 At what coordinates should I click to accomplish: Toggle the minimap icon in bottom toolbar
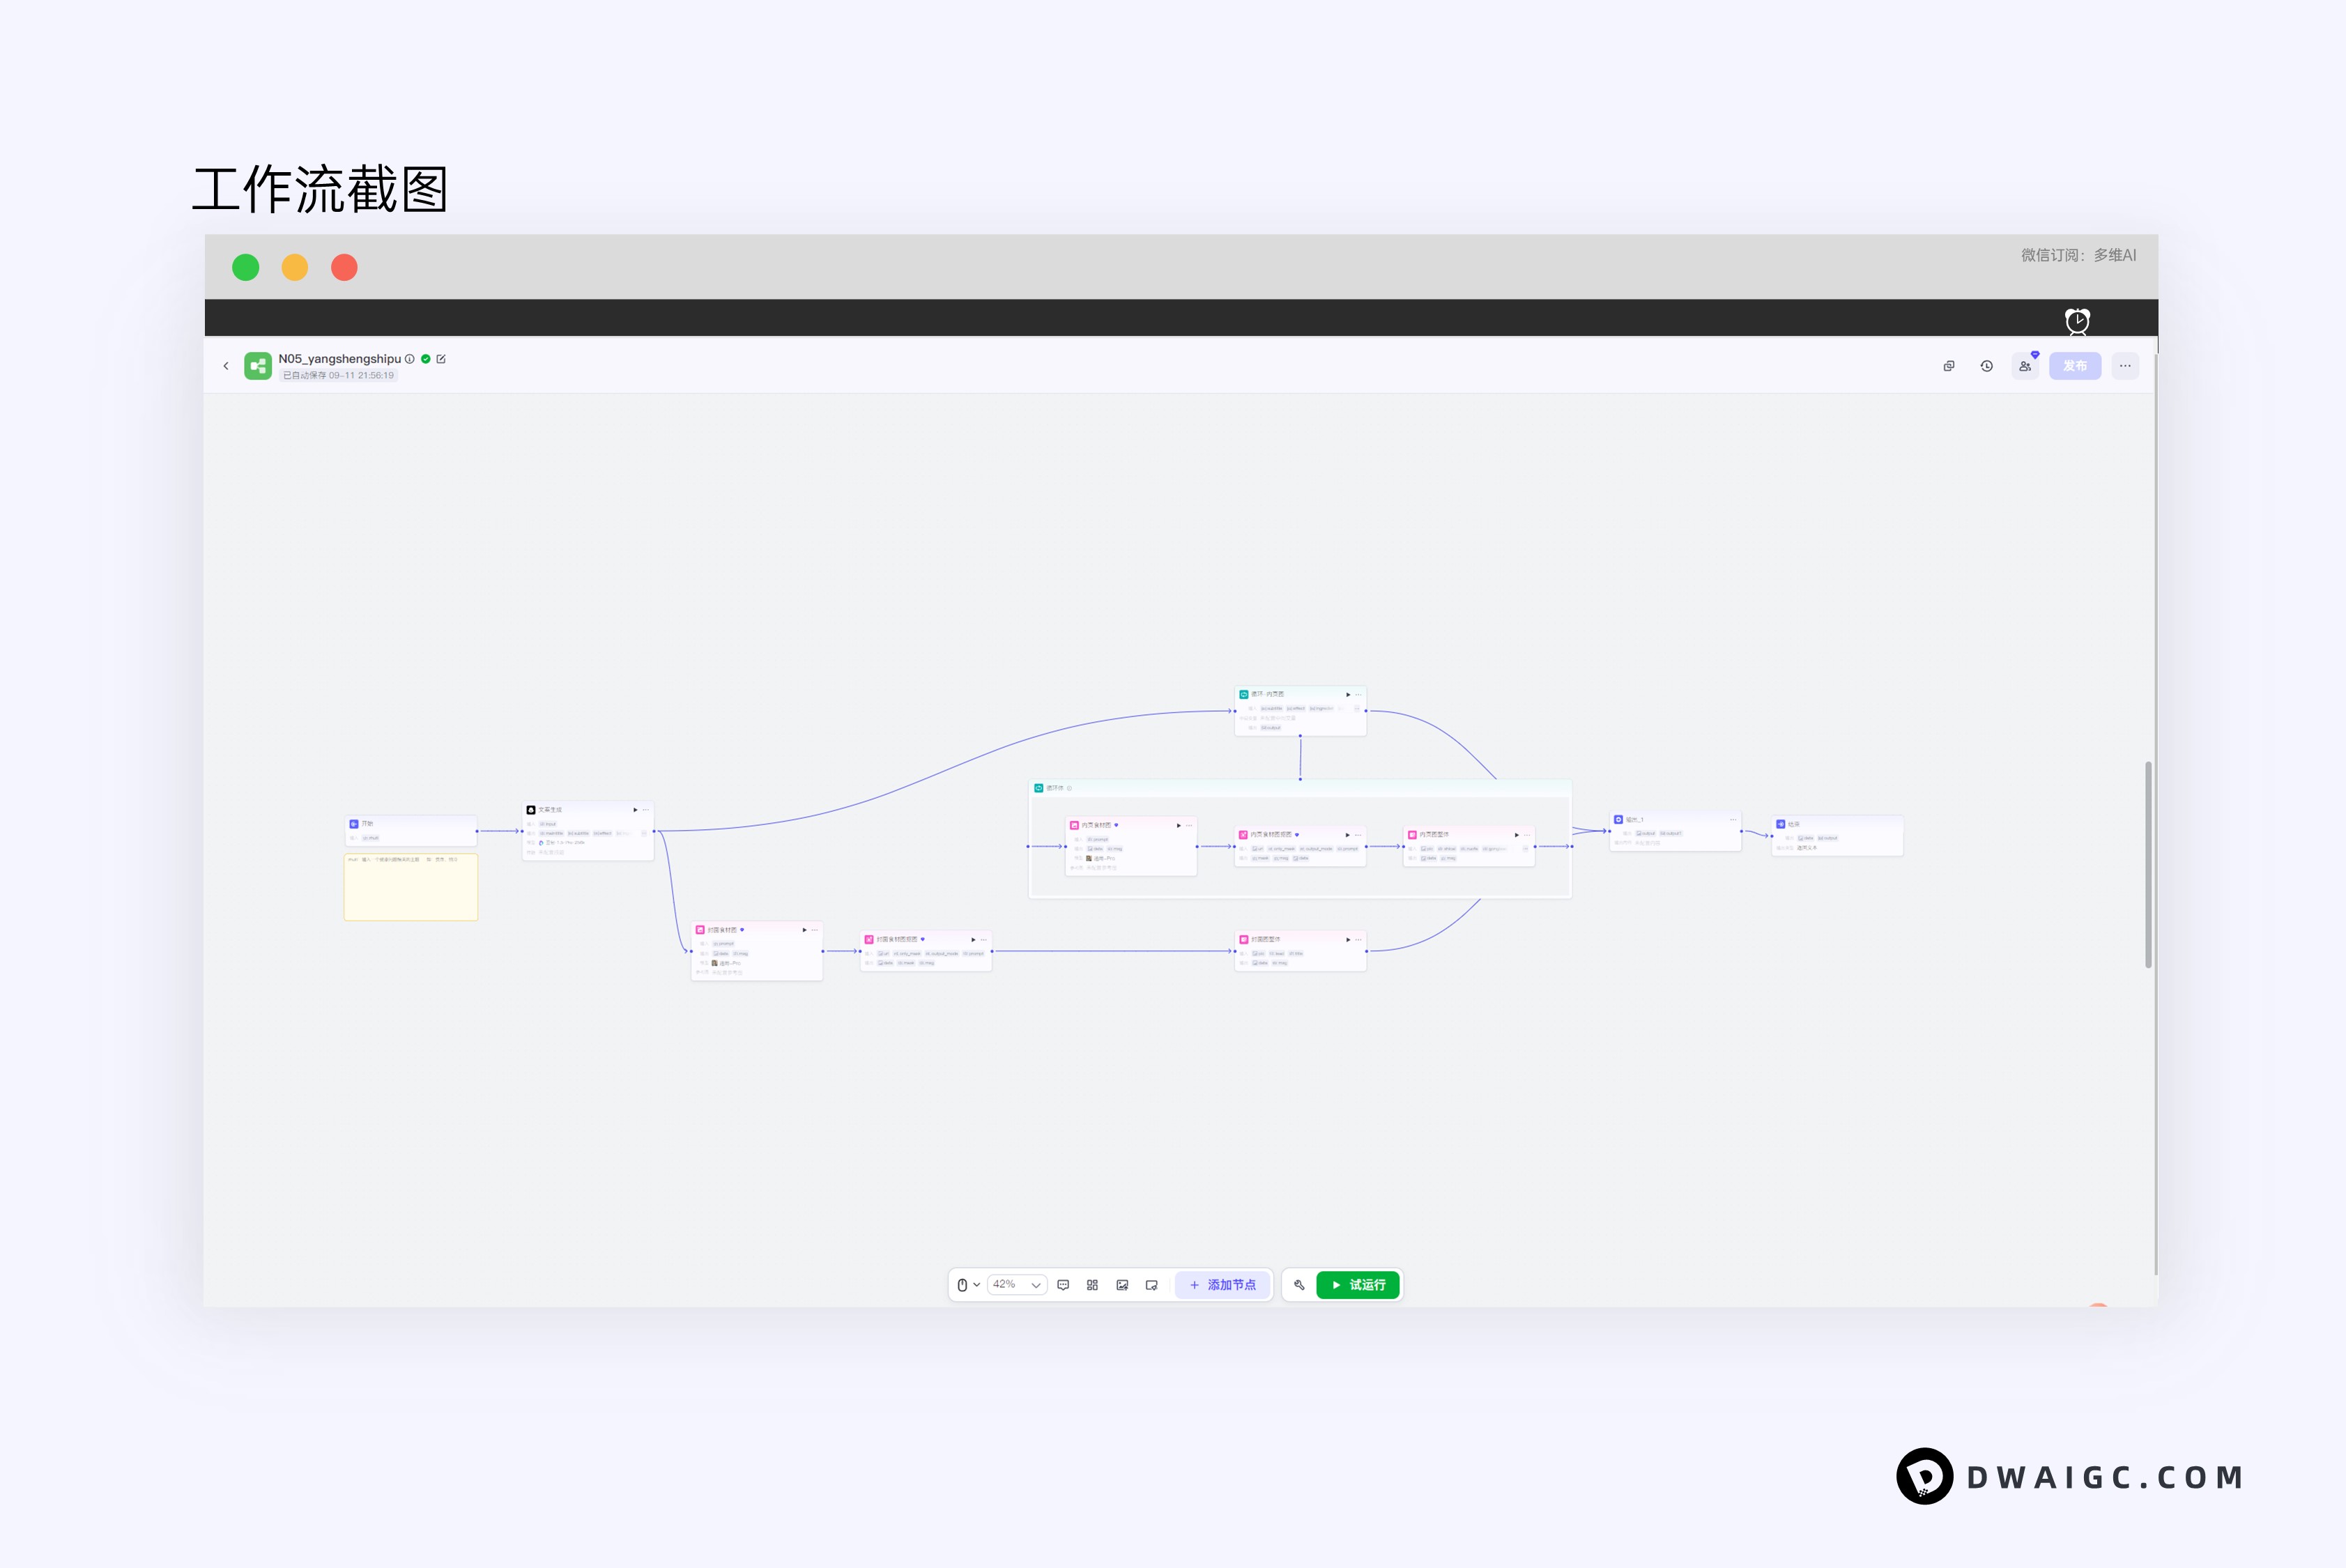[1151, 1285]
